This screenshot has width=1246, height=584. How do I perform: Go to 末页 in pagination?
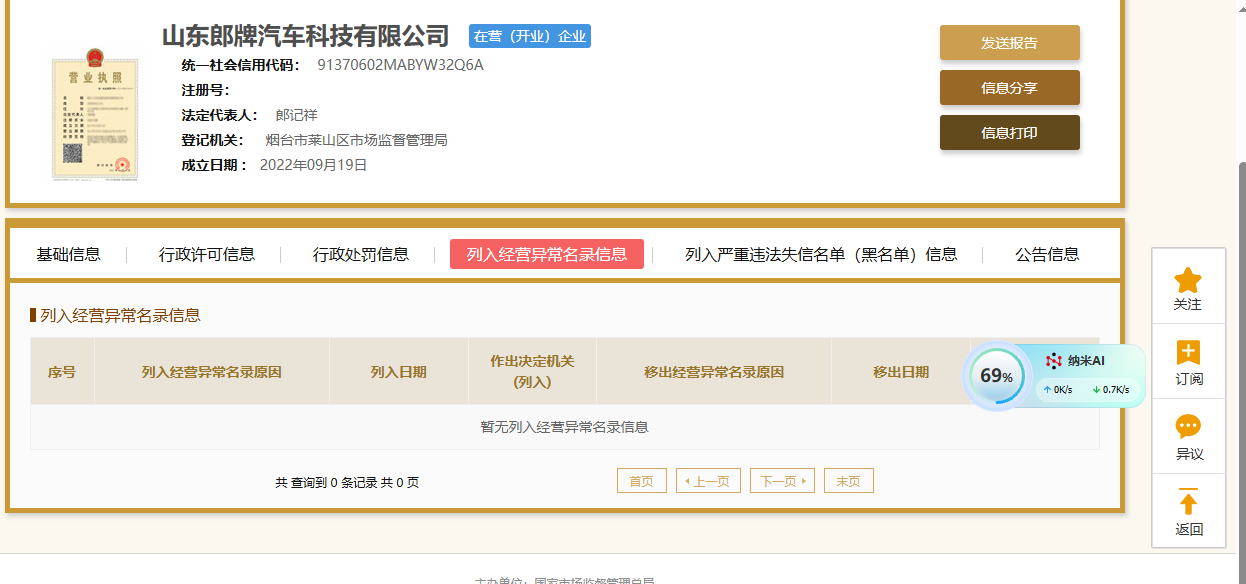tap(849, 481)
